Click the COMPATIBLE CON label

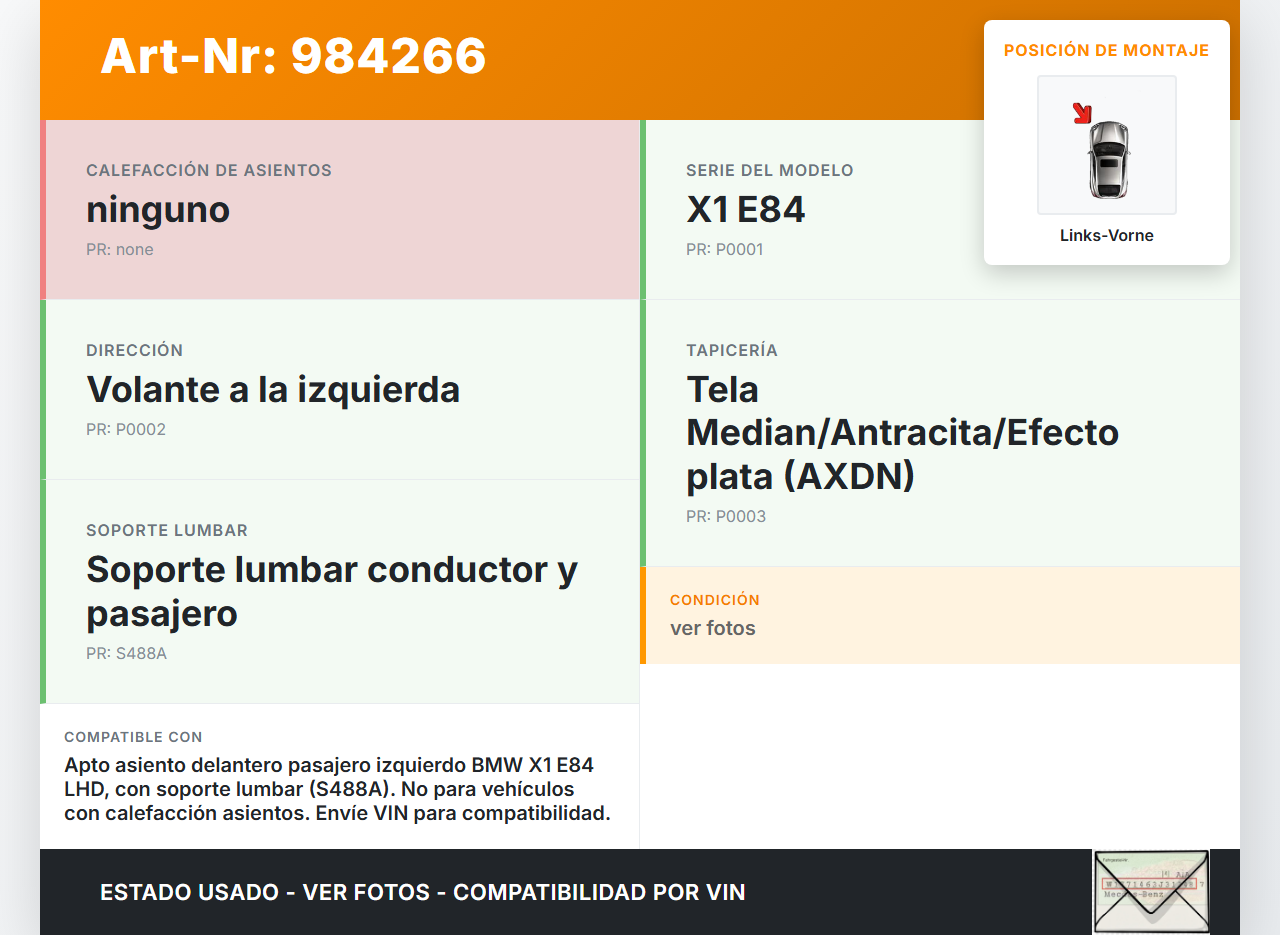pyautogui.click(x=133, y=737)
